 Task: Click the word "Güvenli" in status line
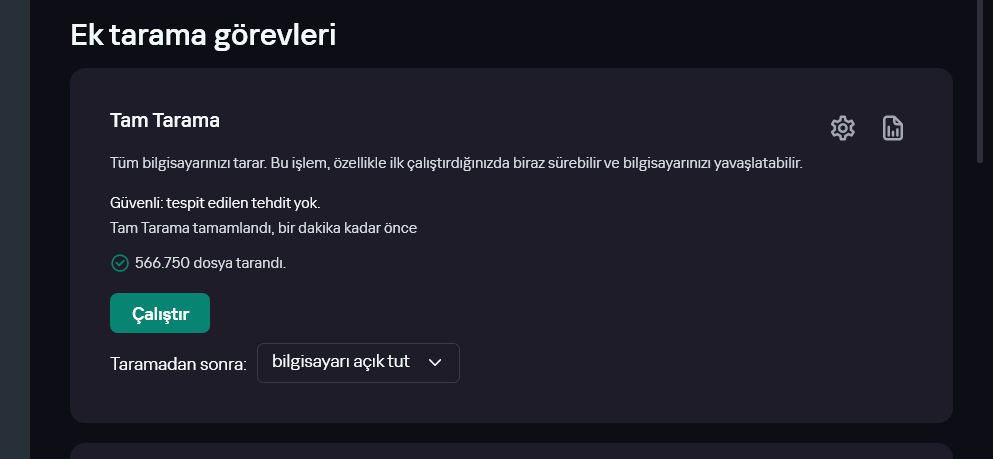click(x=135, y=202)
